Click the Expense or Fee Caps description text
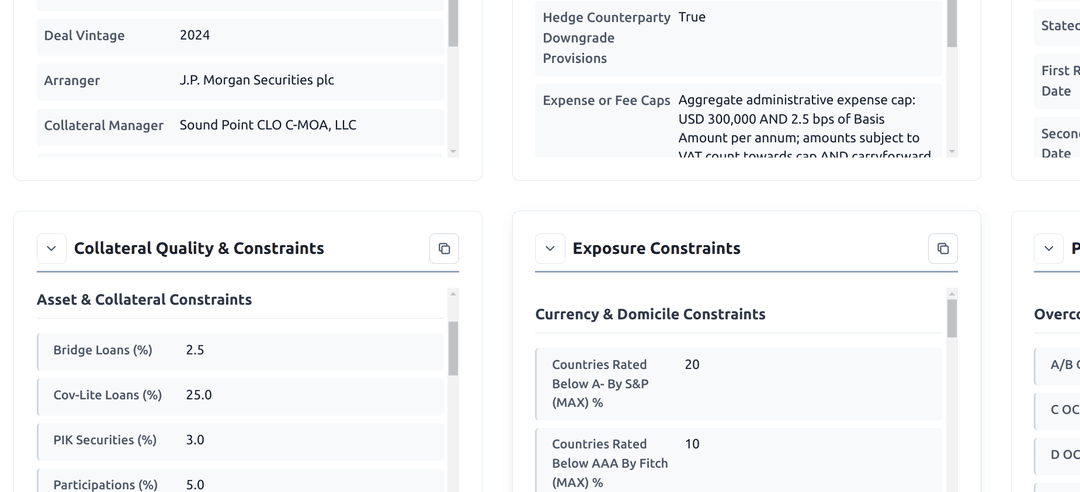The height and width of the screenshot is (492, 1080). [798, 119]
